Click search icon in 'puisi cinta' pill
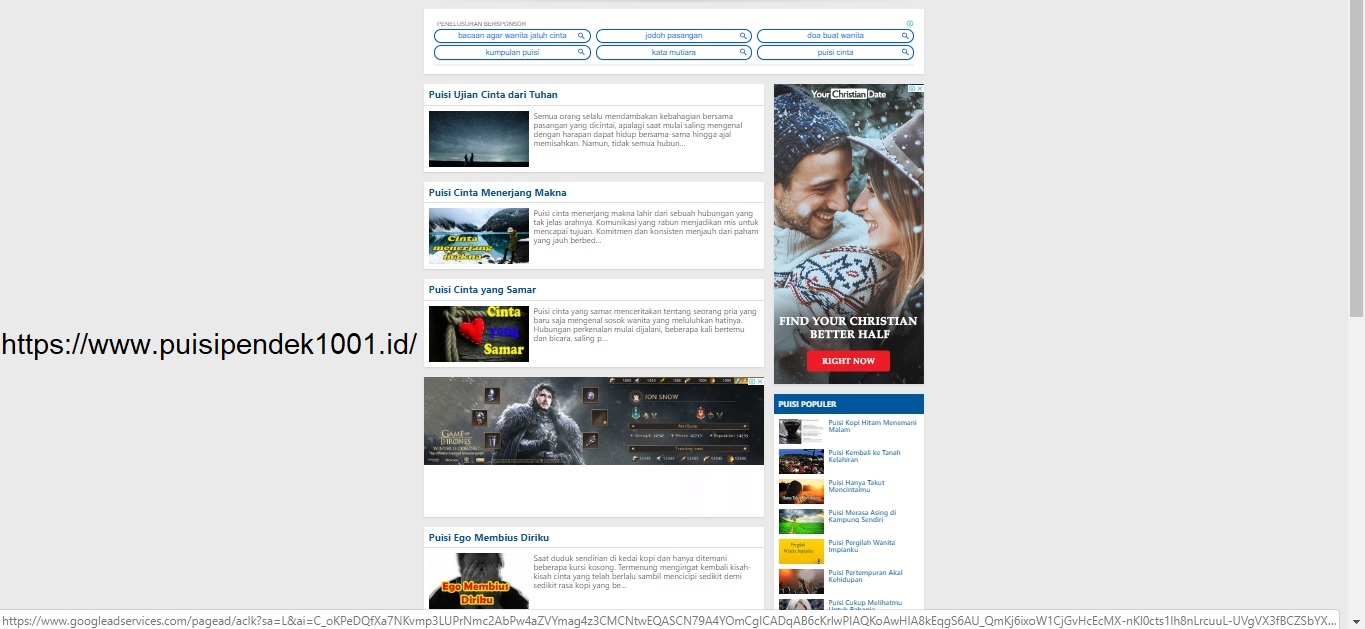Image resolution: width=1365 pixels, height=629 pixels. pyautogui.click(x=905, y=52)
